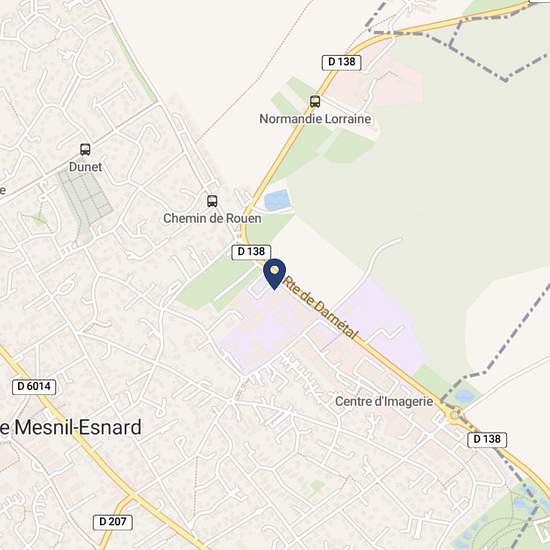Click the D 138 road shield near top
This screenshot has height=550, width=550.
click(x=341, y=62)
